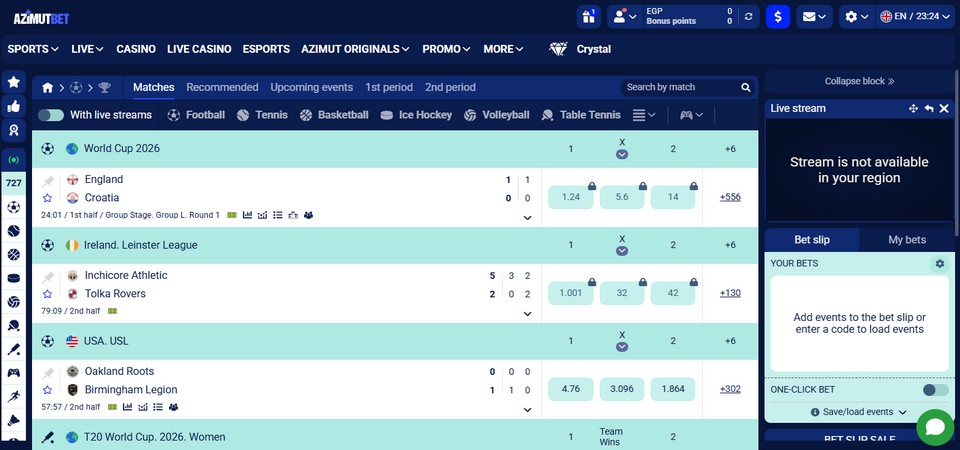The height and width of the screenshot is (450, 960).
Task: Open the award ribbon sidebar icon
Action: click(13, 129)
